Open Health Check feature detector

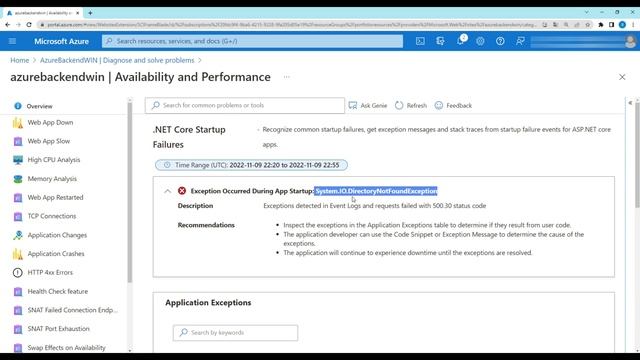(x=58, y=291)
